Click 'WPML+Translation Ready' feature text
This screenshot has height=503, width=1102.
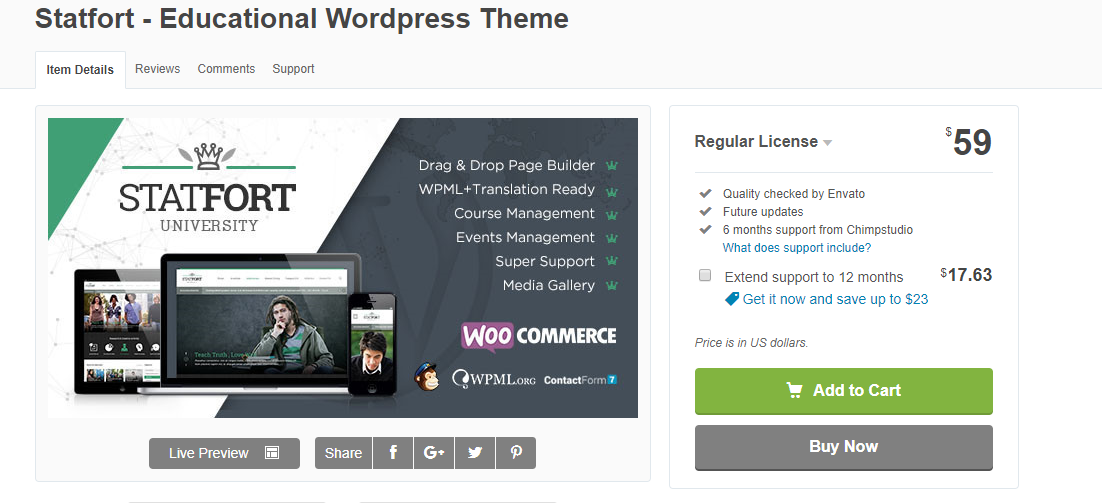(x=507, y=190)
